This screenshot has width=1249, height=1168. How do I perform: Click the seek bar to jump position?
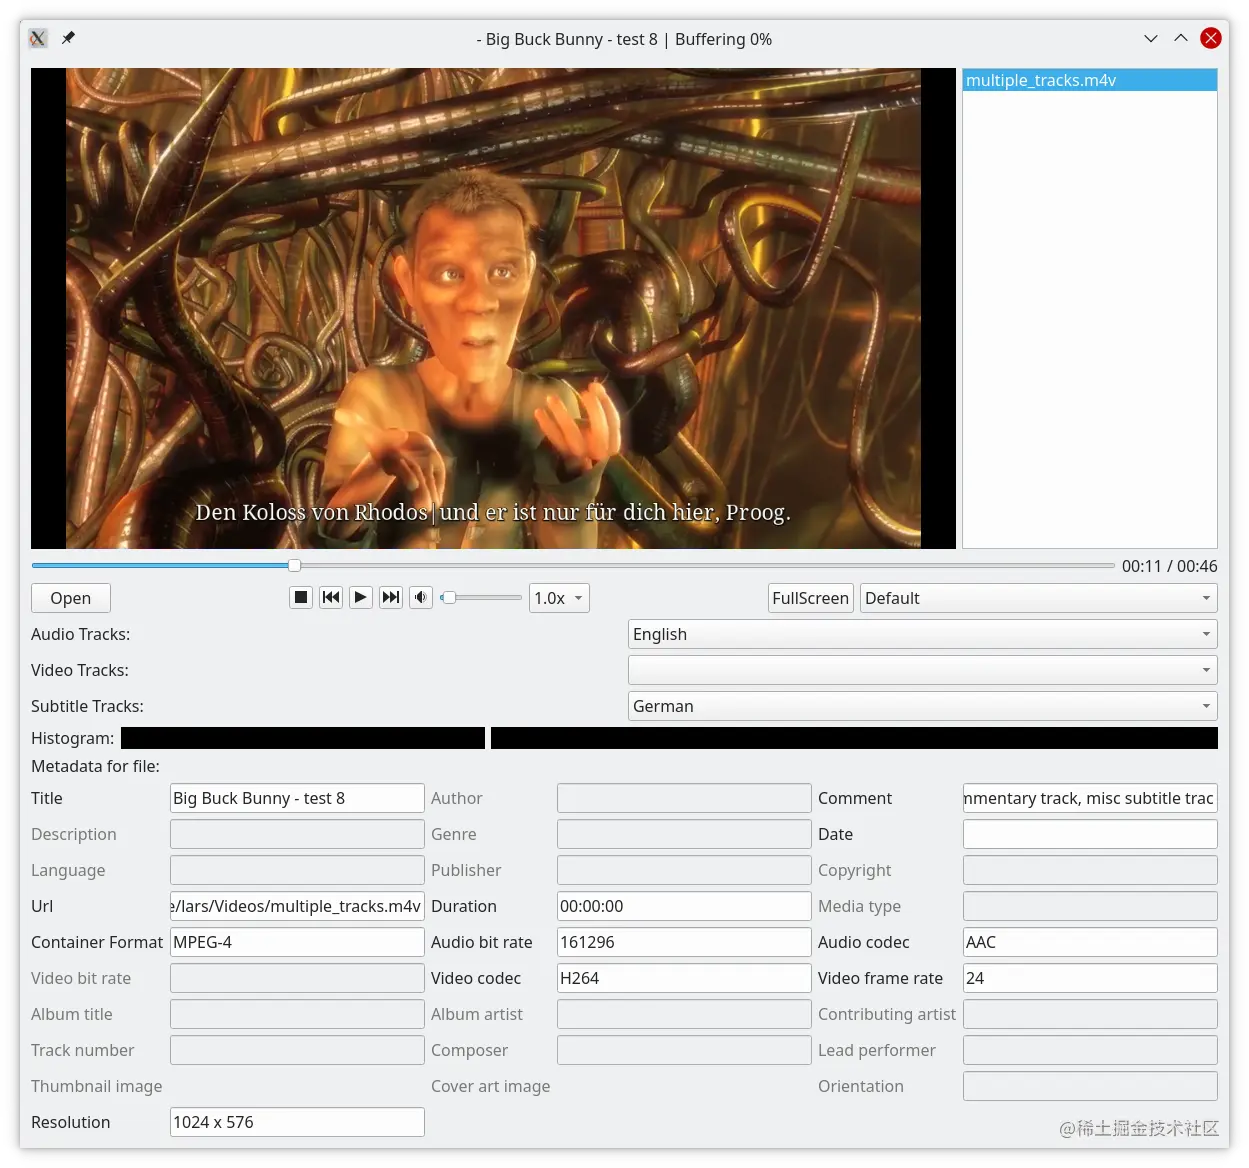tap(570, 565)
